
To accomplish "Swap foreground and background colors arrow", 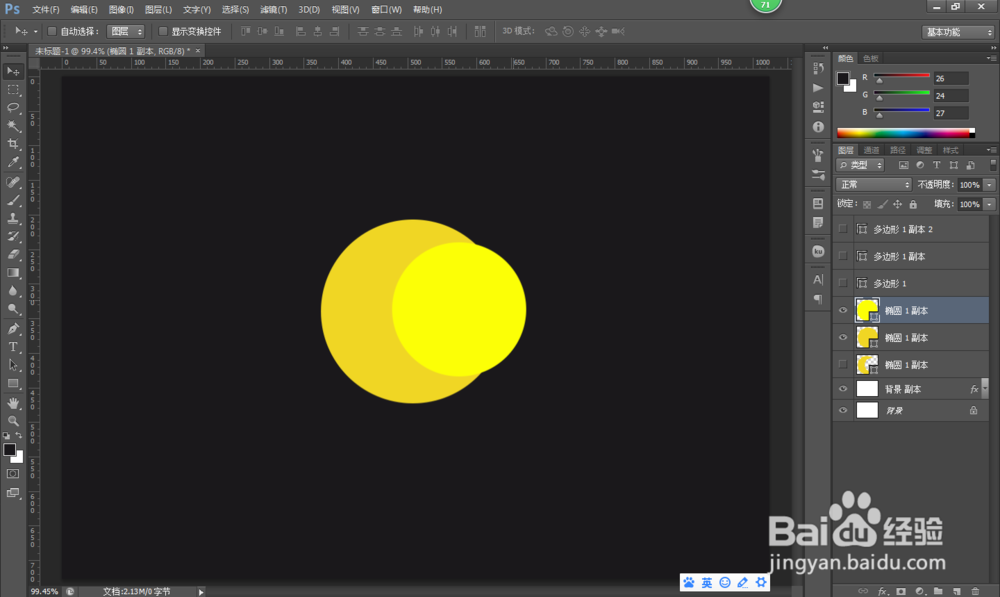I will point(18,436).
